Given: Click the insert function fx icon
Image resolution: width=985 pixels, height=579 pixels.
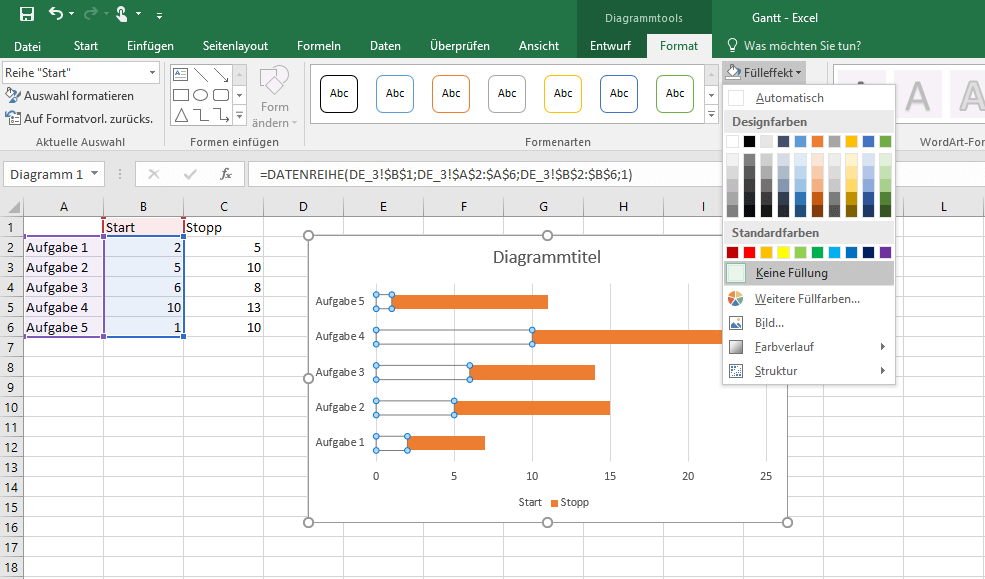Looking at the screenshot, I should point(226,174).
